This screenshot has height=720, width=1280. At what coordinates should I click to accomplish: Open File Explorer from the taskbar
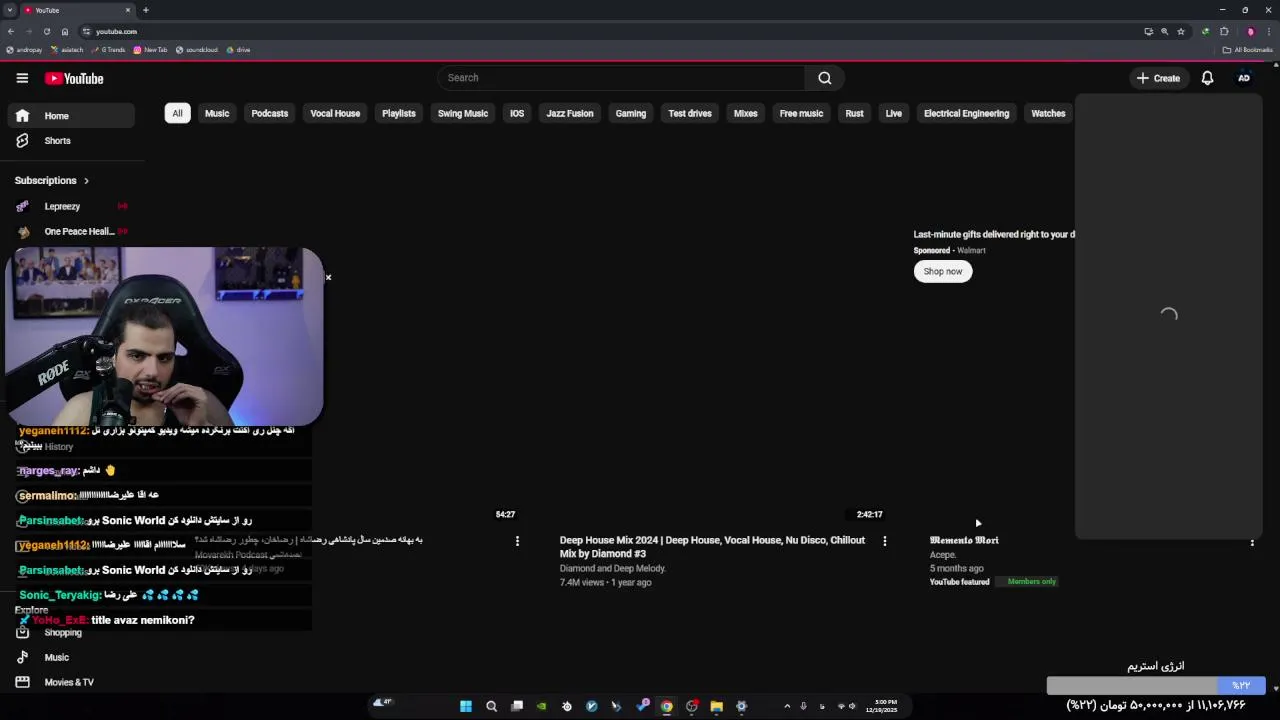tap(716, 706)
